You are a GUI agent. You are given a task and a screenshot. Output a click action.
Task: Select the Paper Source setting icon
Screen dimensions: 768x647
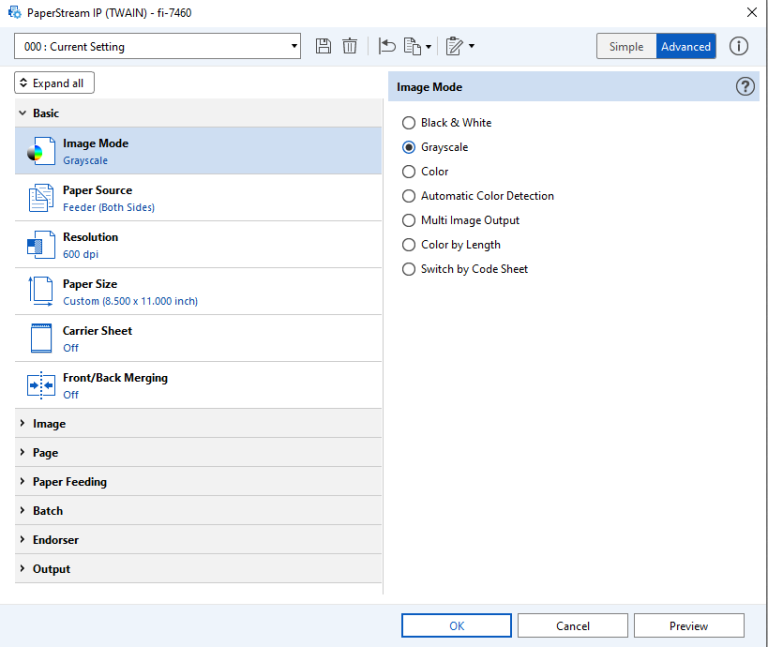[x=41, y=198]
